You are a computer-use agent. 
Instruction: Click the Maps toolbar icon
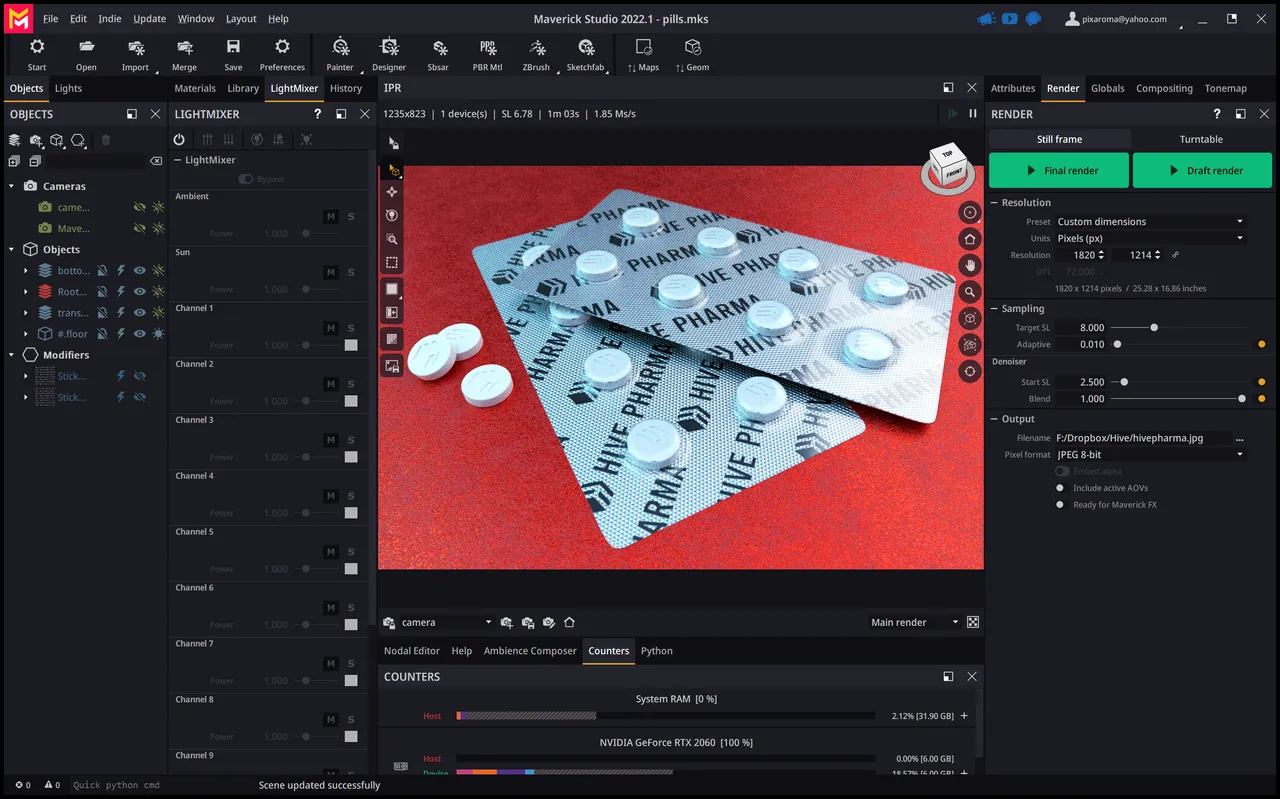(x=644, y=47)
